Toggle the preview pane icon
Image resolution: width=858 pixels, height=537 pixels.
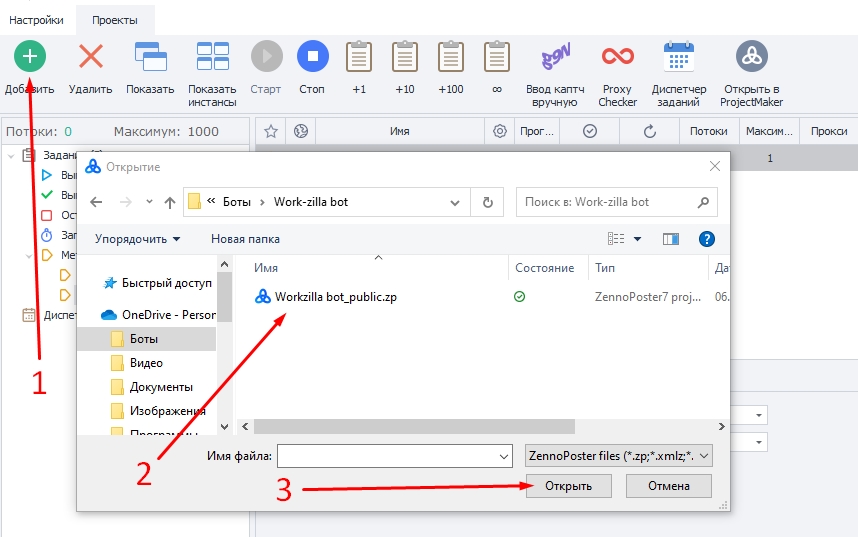[671, 239]
